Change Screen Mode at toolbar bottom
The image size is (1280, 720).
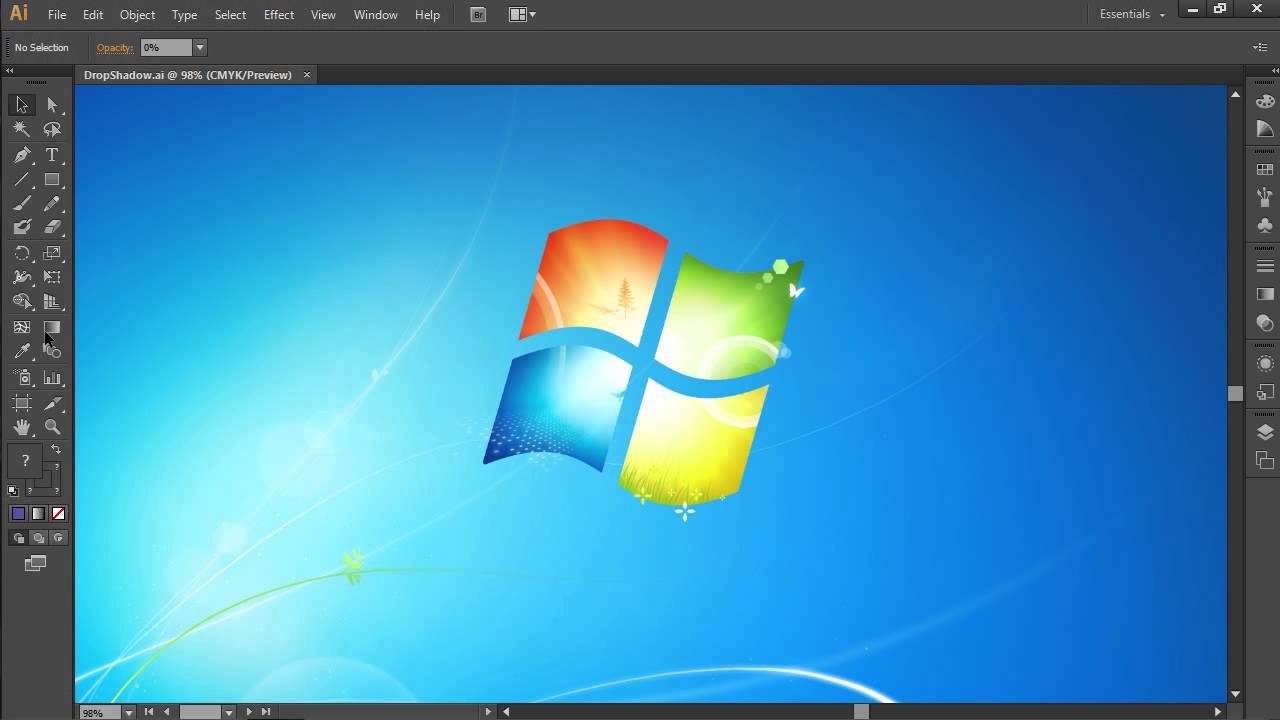(36, 564)
